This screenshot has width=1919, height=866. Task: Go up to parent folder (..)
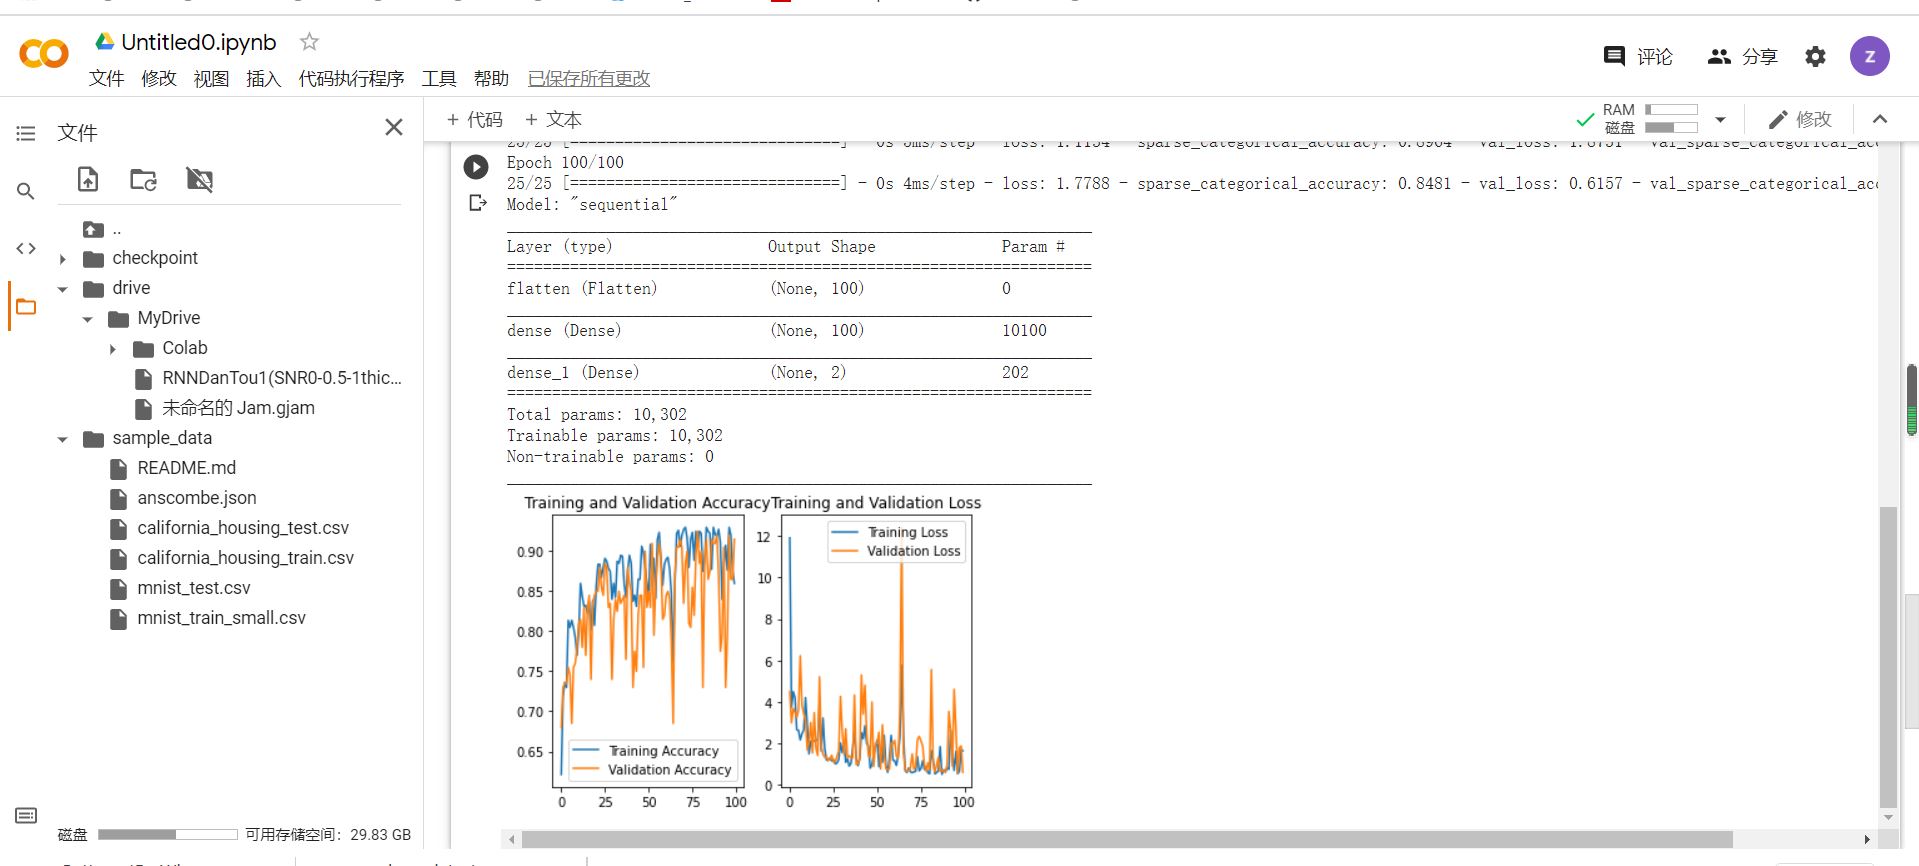104,229
